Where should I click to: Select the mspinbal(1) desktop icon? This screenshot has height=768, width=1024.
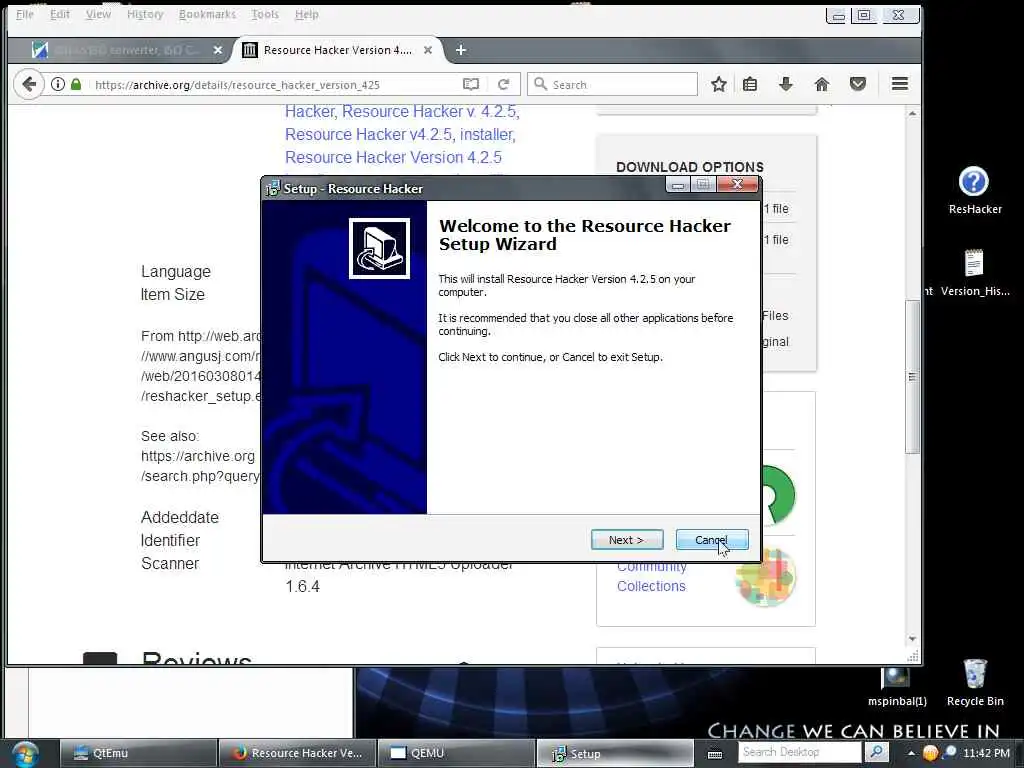coord(897,687)
